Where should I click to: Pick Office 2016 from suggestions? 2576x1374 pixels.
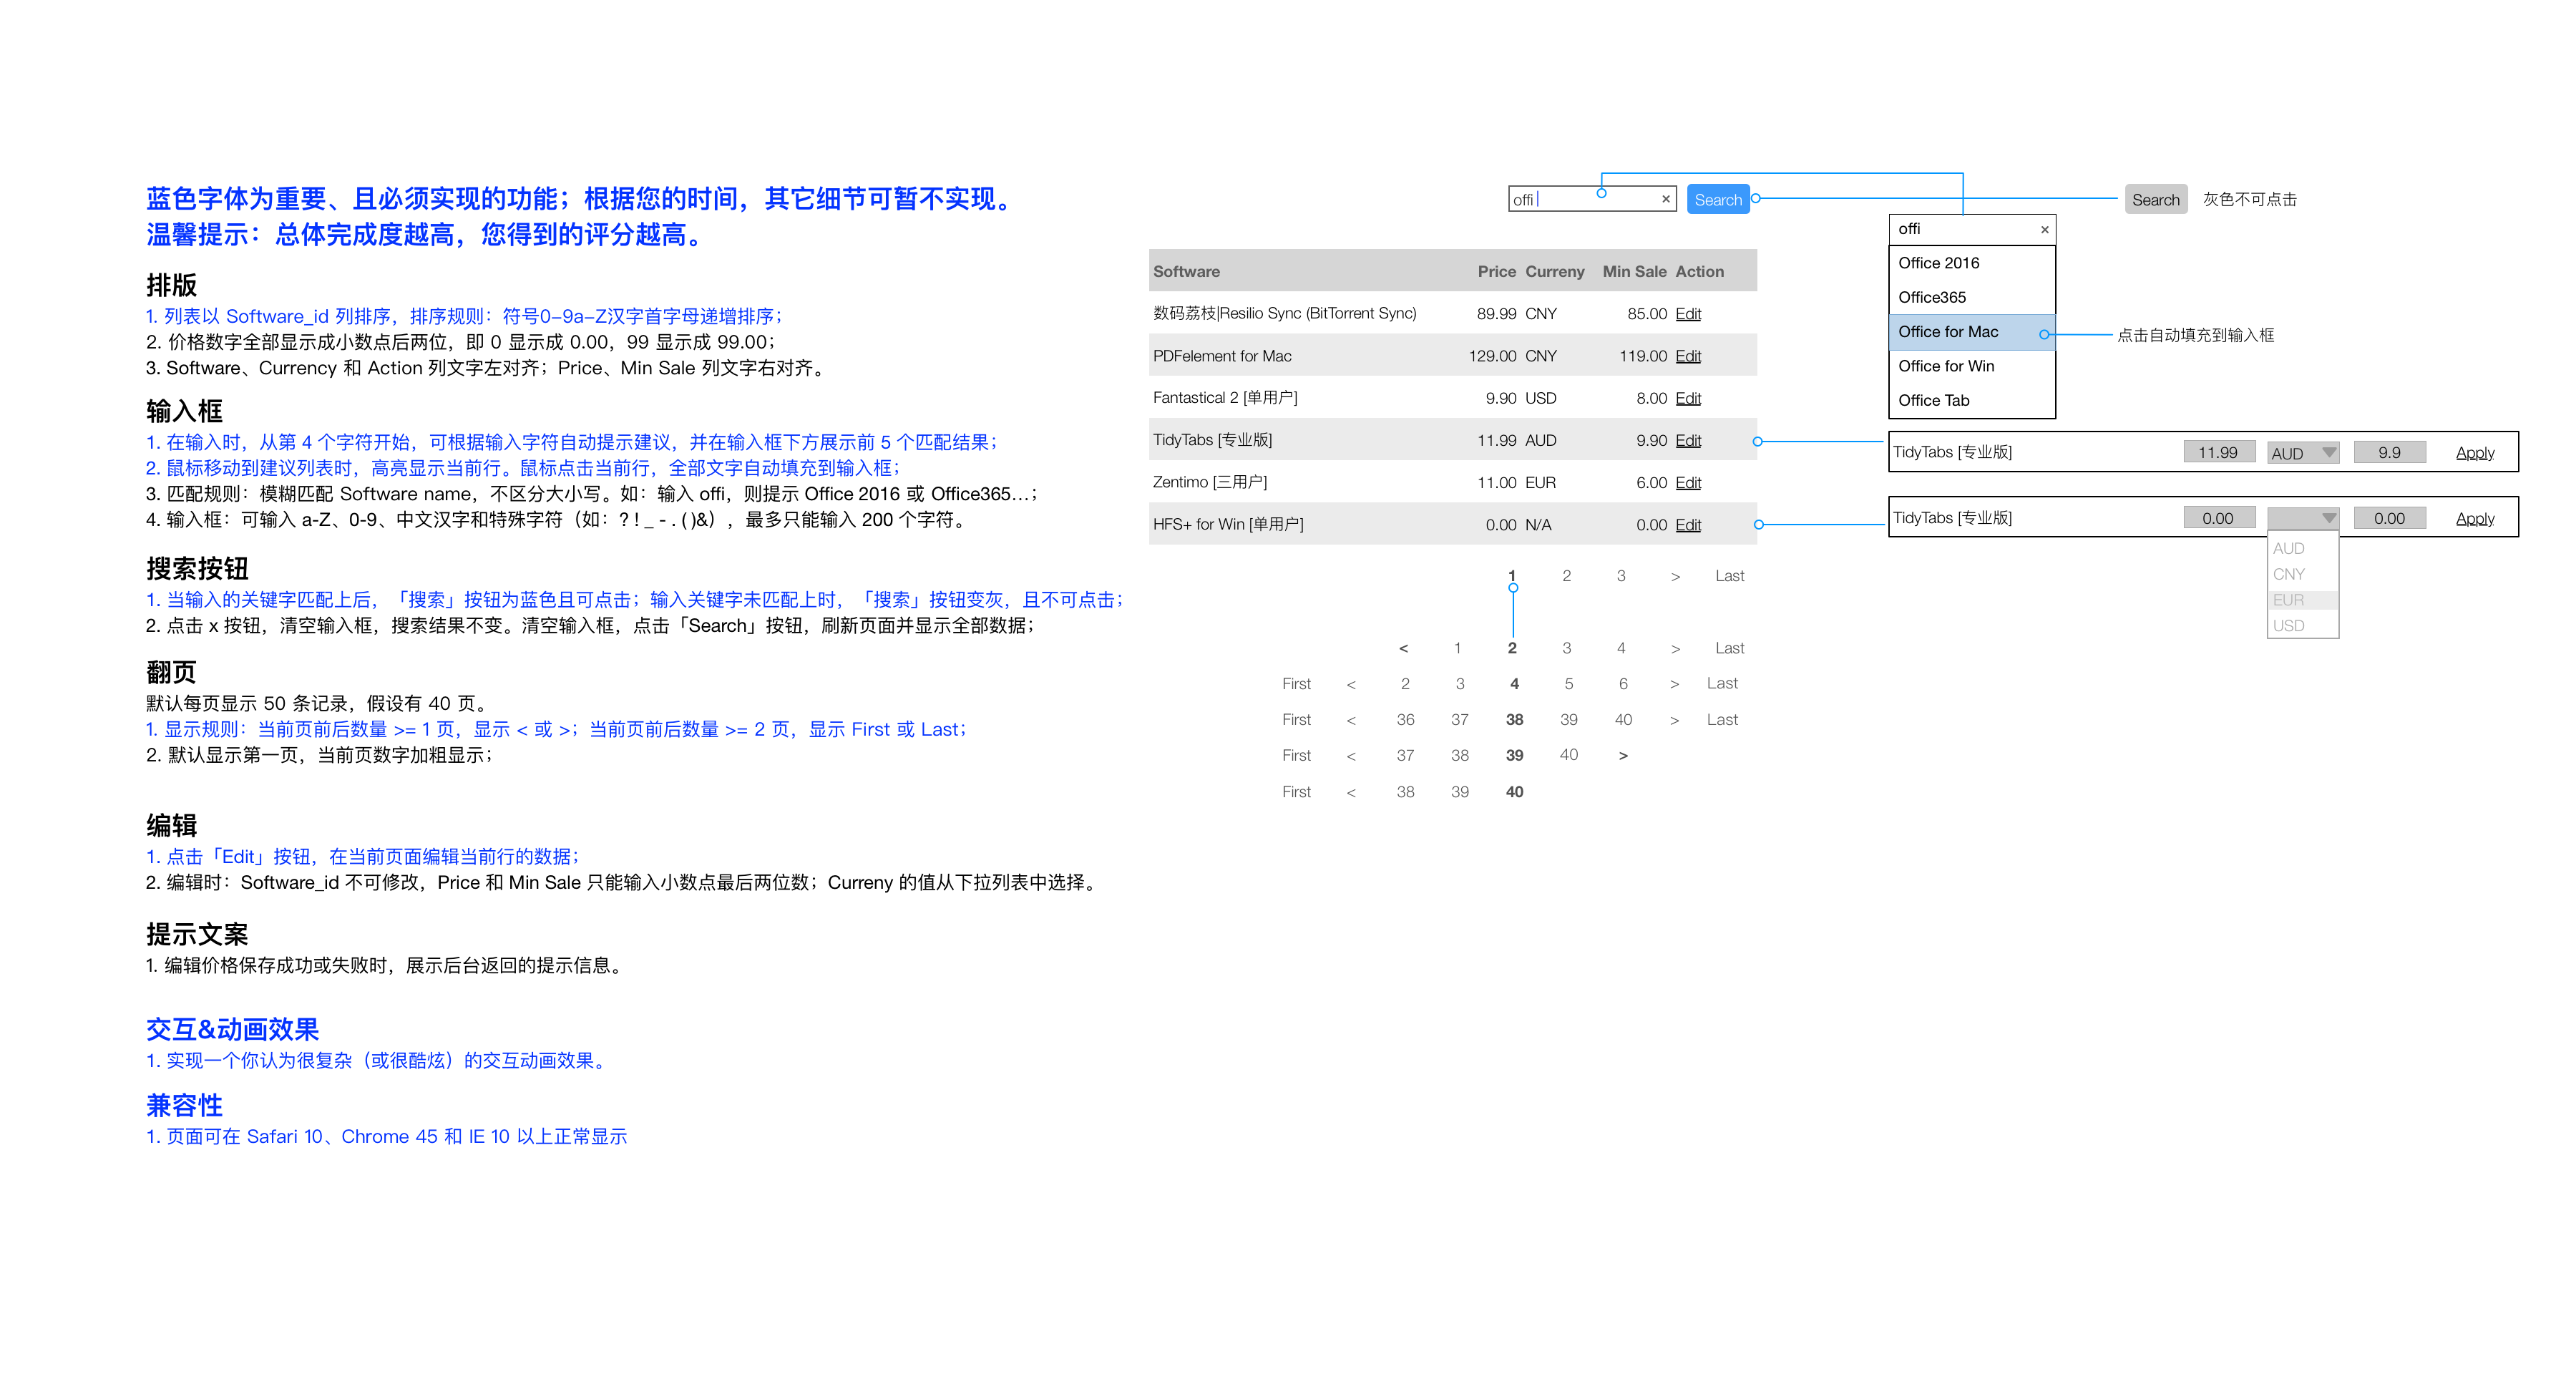(1938, 263)
